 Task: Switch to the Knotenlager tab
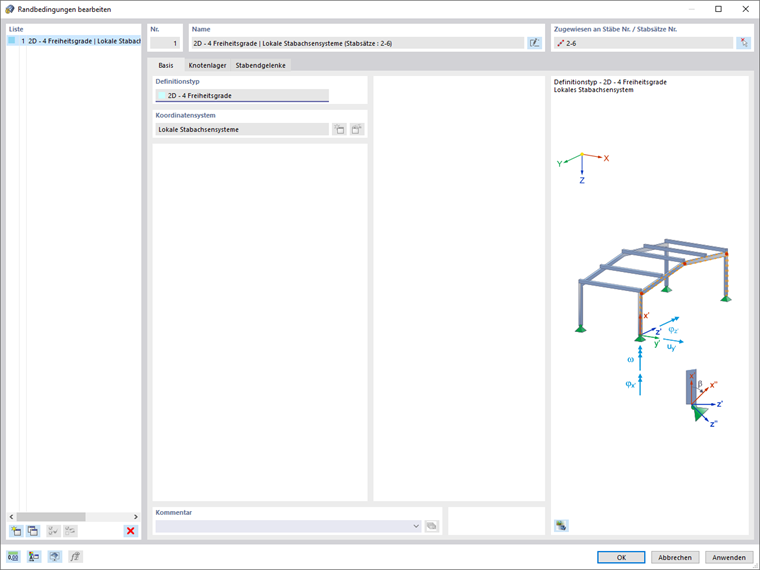(207, 65)
